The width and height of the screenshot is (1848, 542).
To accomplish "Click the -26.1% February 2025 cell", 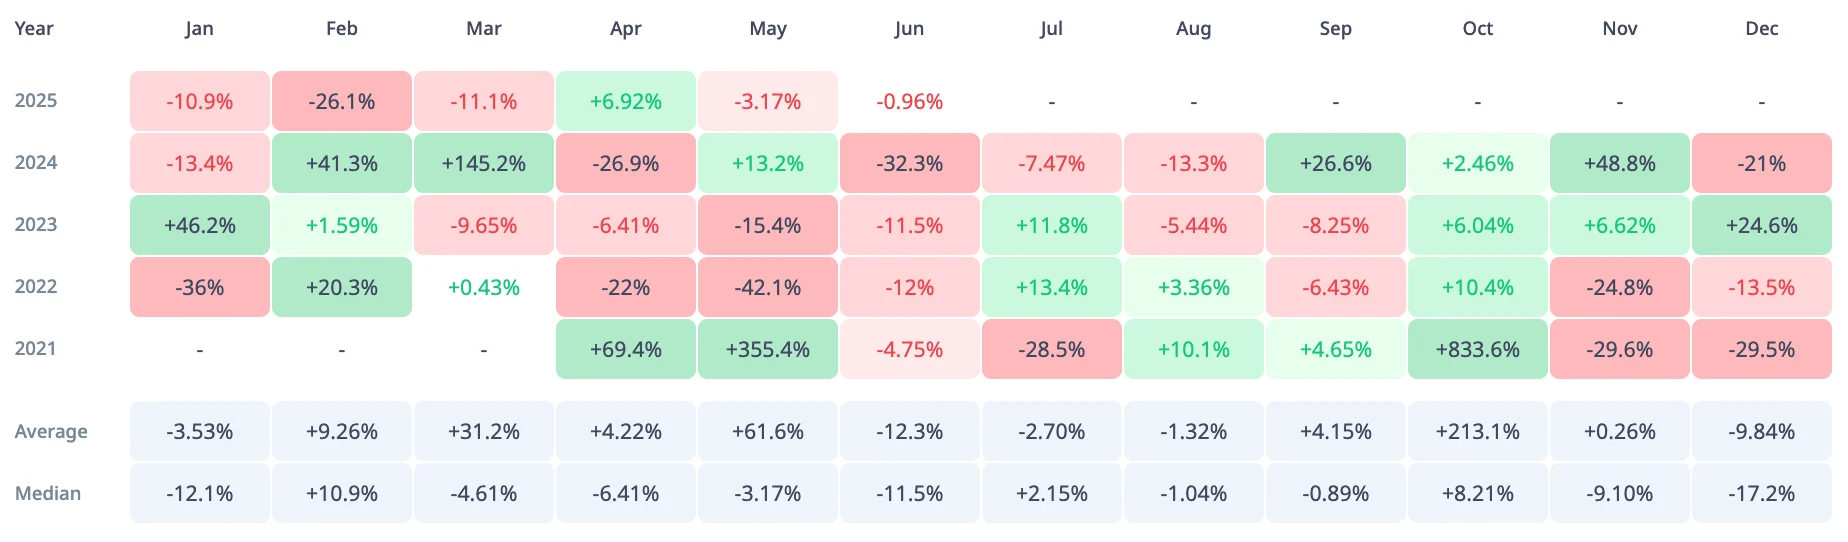I will tap(342, 102).
